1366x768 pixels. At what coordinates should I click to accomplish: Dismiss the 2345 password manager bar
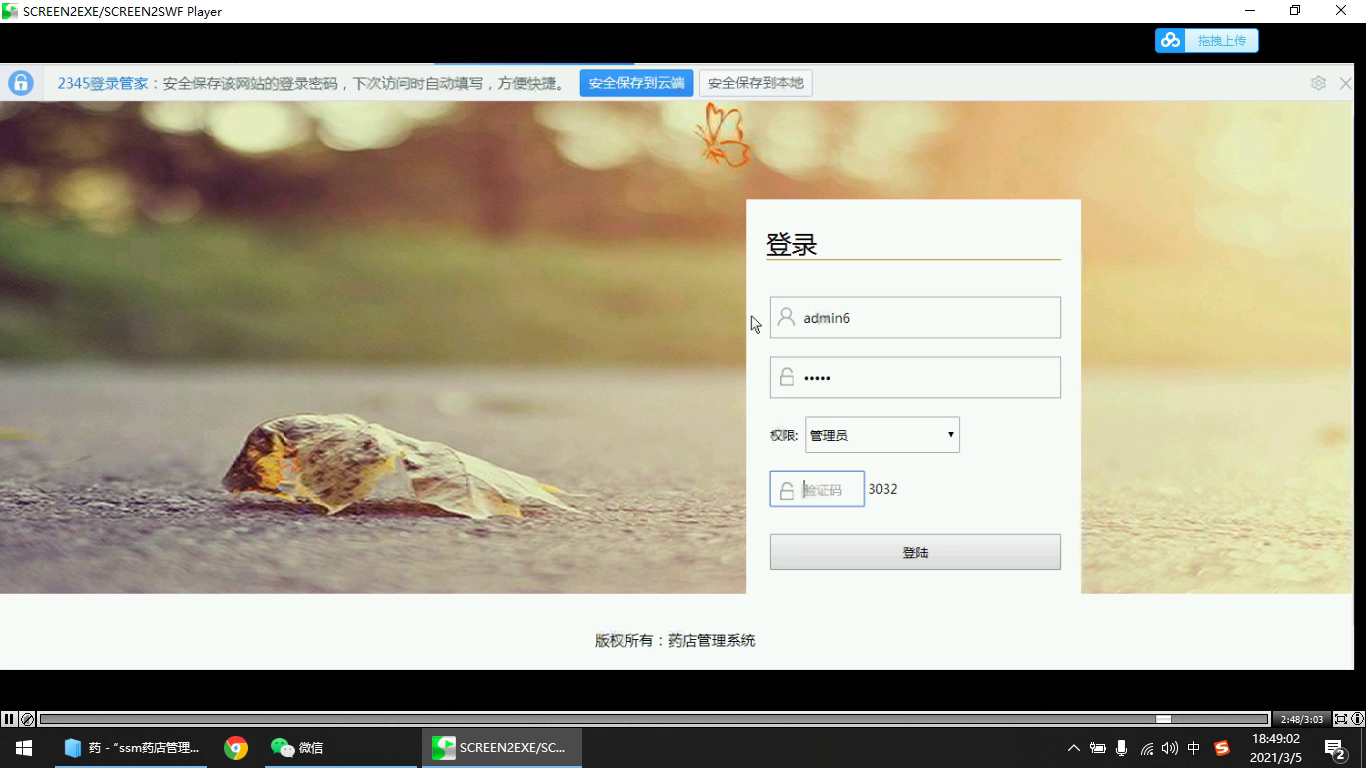pyautogui.click(x=1346, y=83)
